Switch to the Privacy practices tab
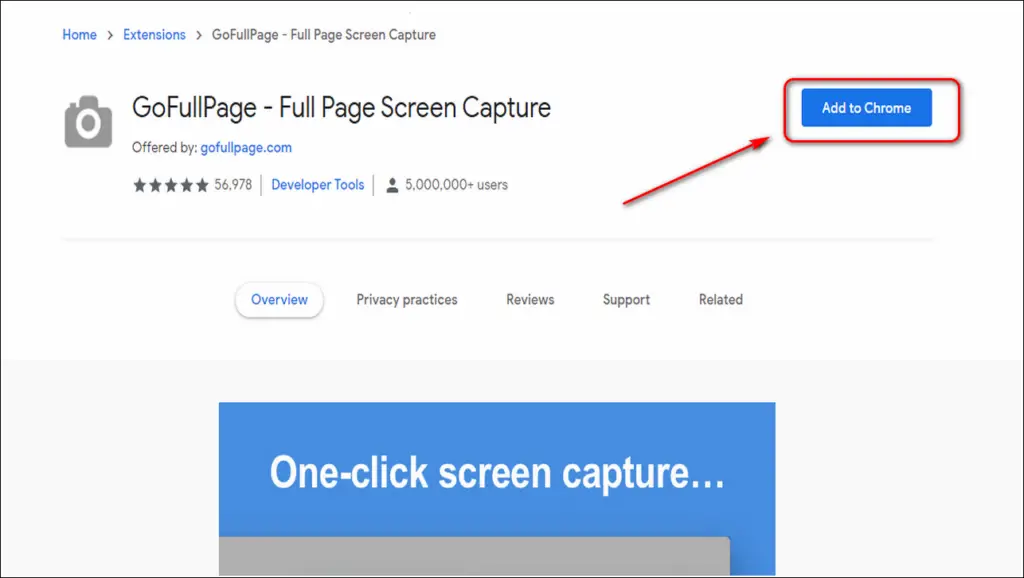1024x578 pixels. click(x=407, y=300)
